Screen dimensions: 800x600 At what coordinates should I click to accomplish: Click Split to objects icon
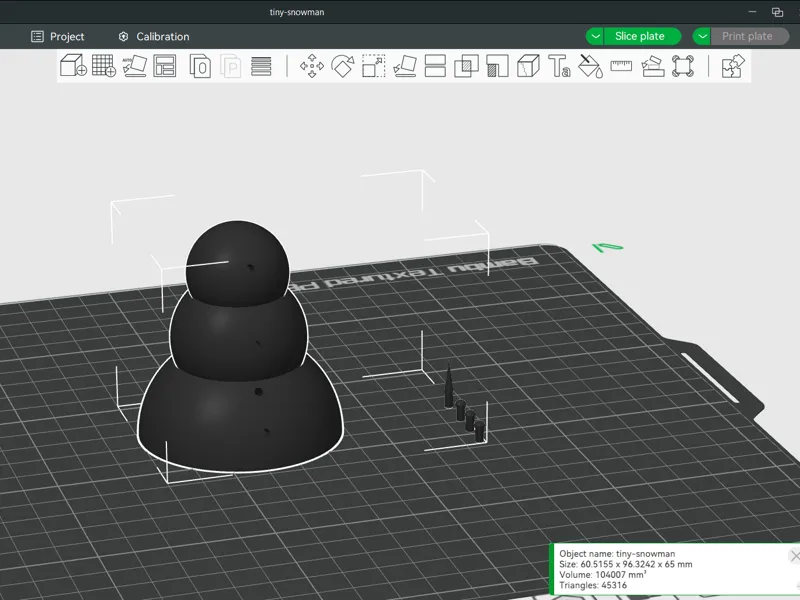tap(200, 66)
